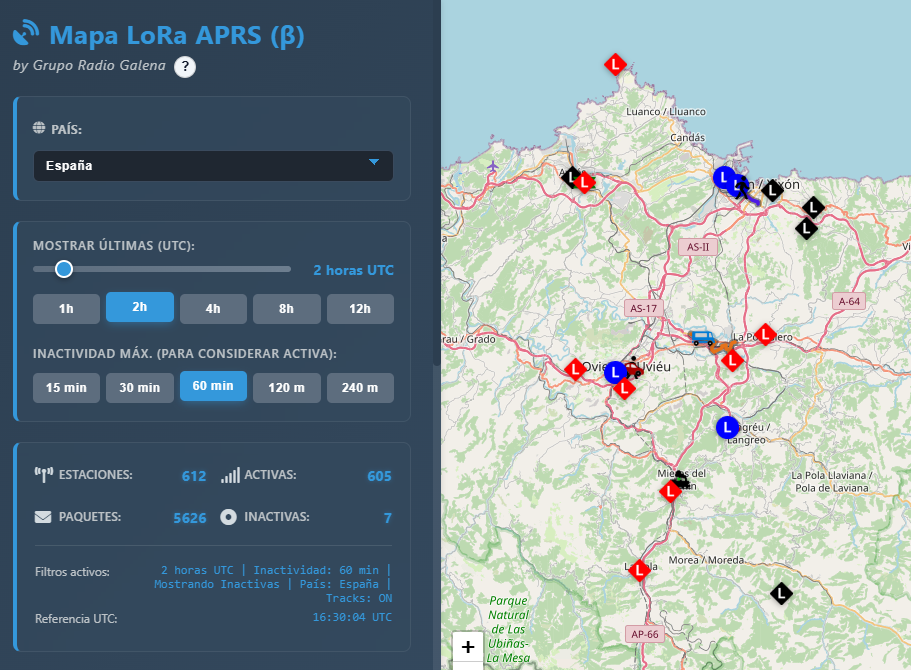
Task: Click the blue van vehicle marker
Action: coord(702,338)
